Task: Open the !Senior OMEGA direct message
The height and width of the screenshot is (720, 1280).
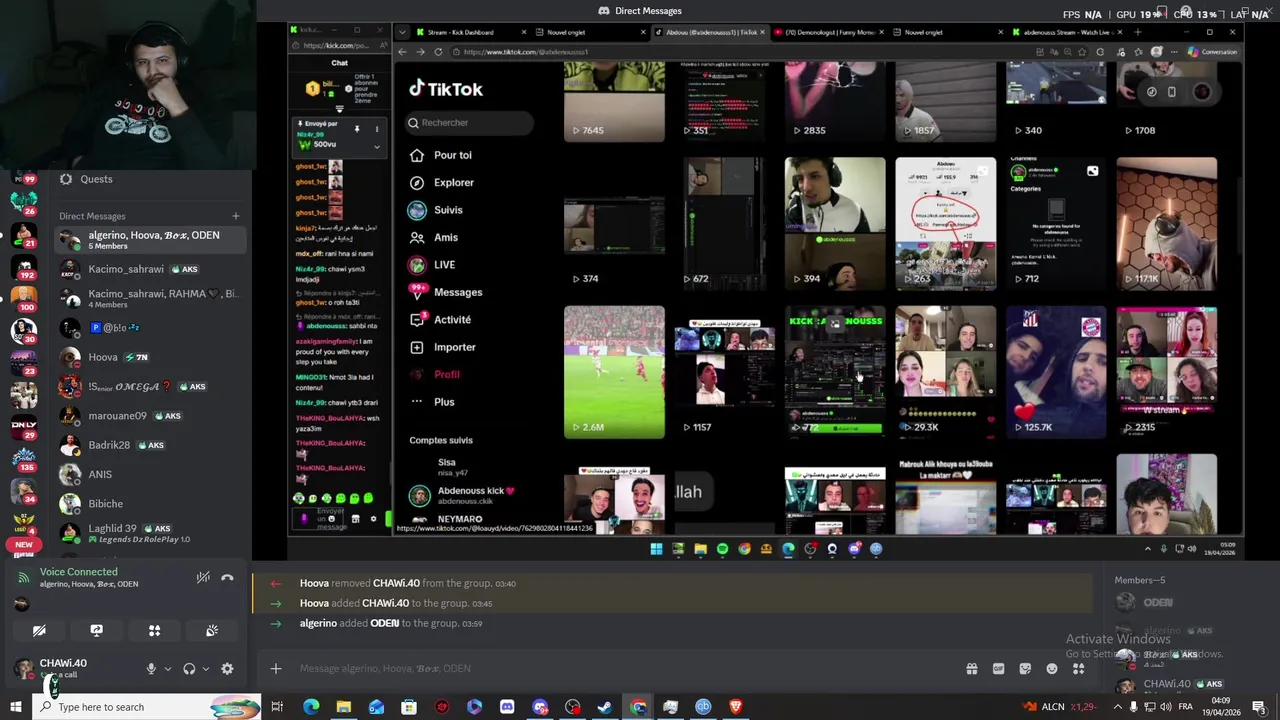Action: pos(150,386)
